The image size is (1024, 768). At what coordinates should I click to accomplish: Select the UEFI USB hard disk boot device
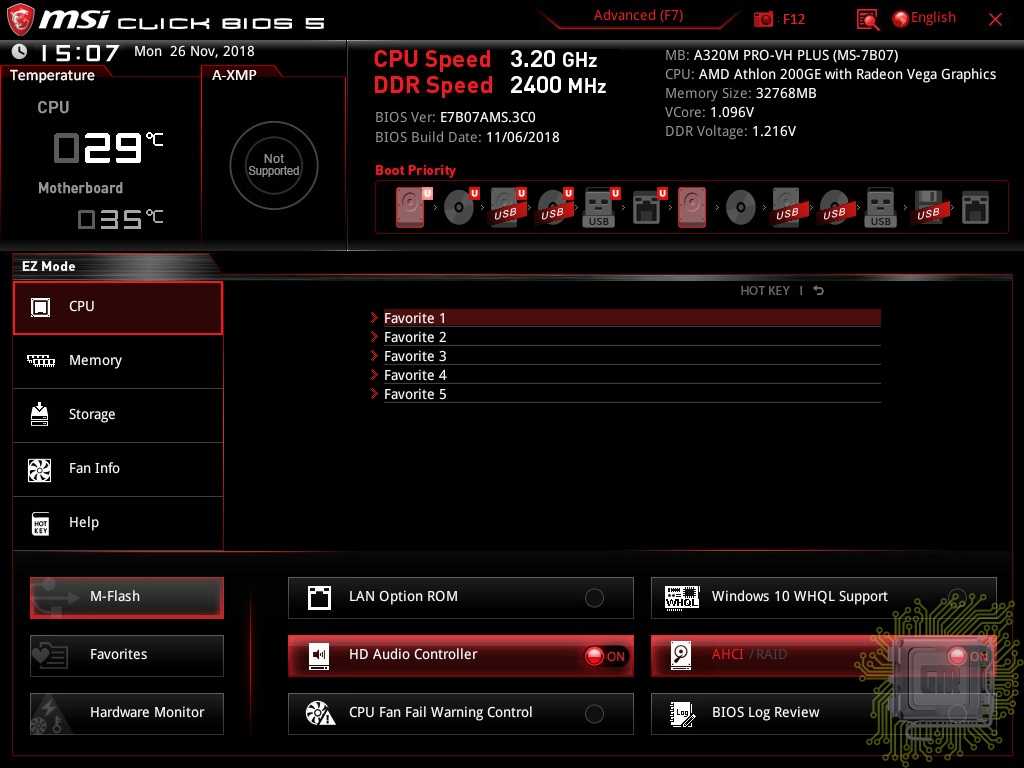(507, 207)
